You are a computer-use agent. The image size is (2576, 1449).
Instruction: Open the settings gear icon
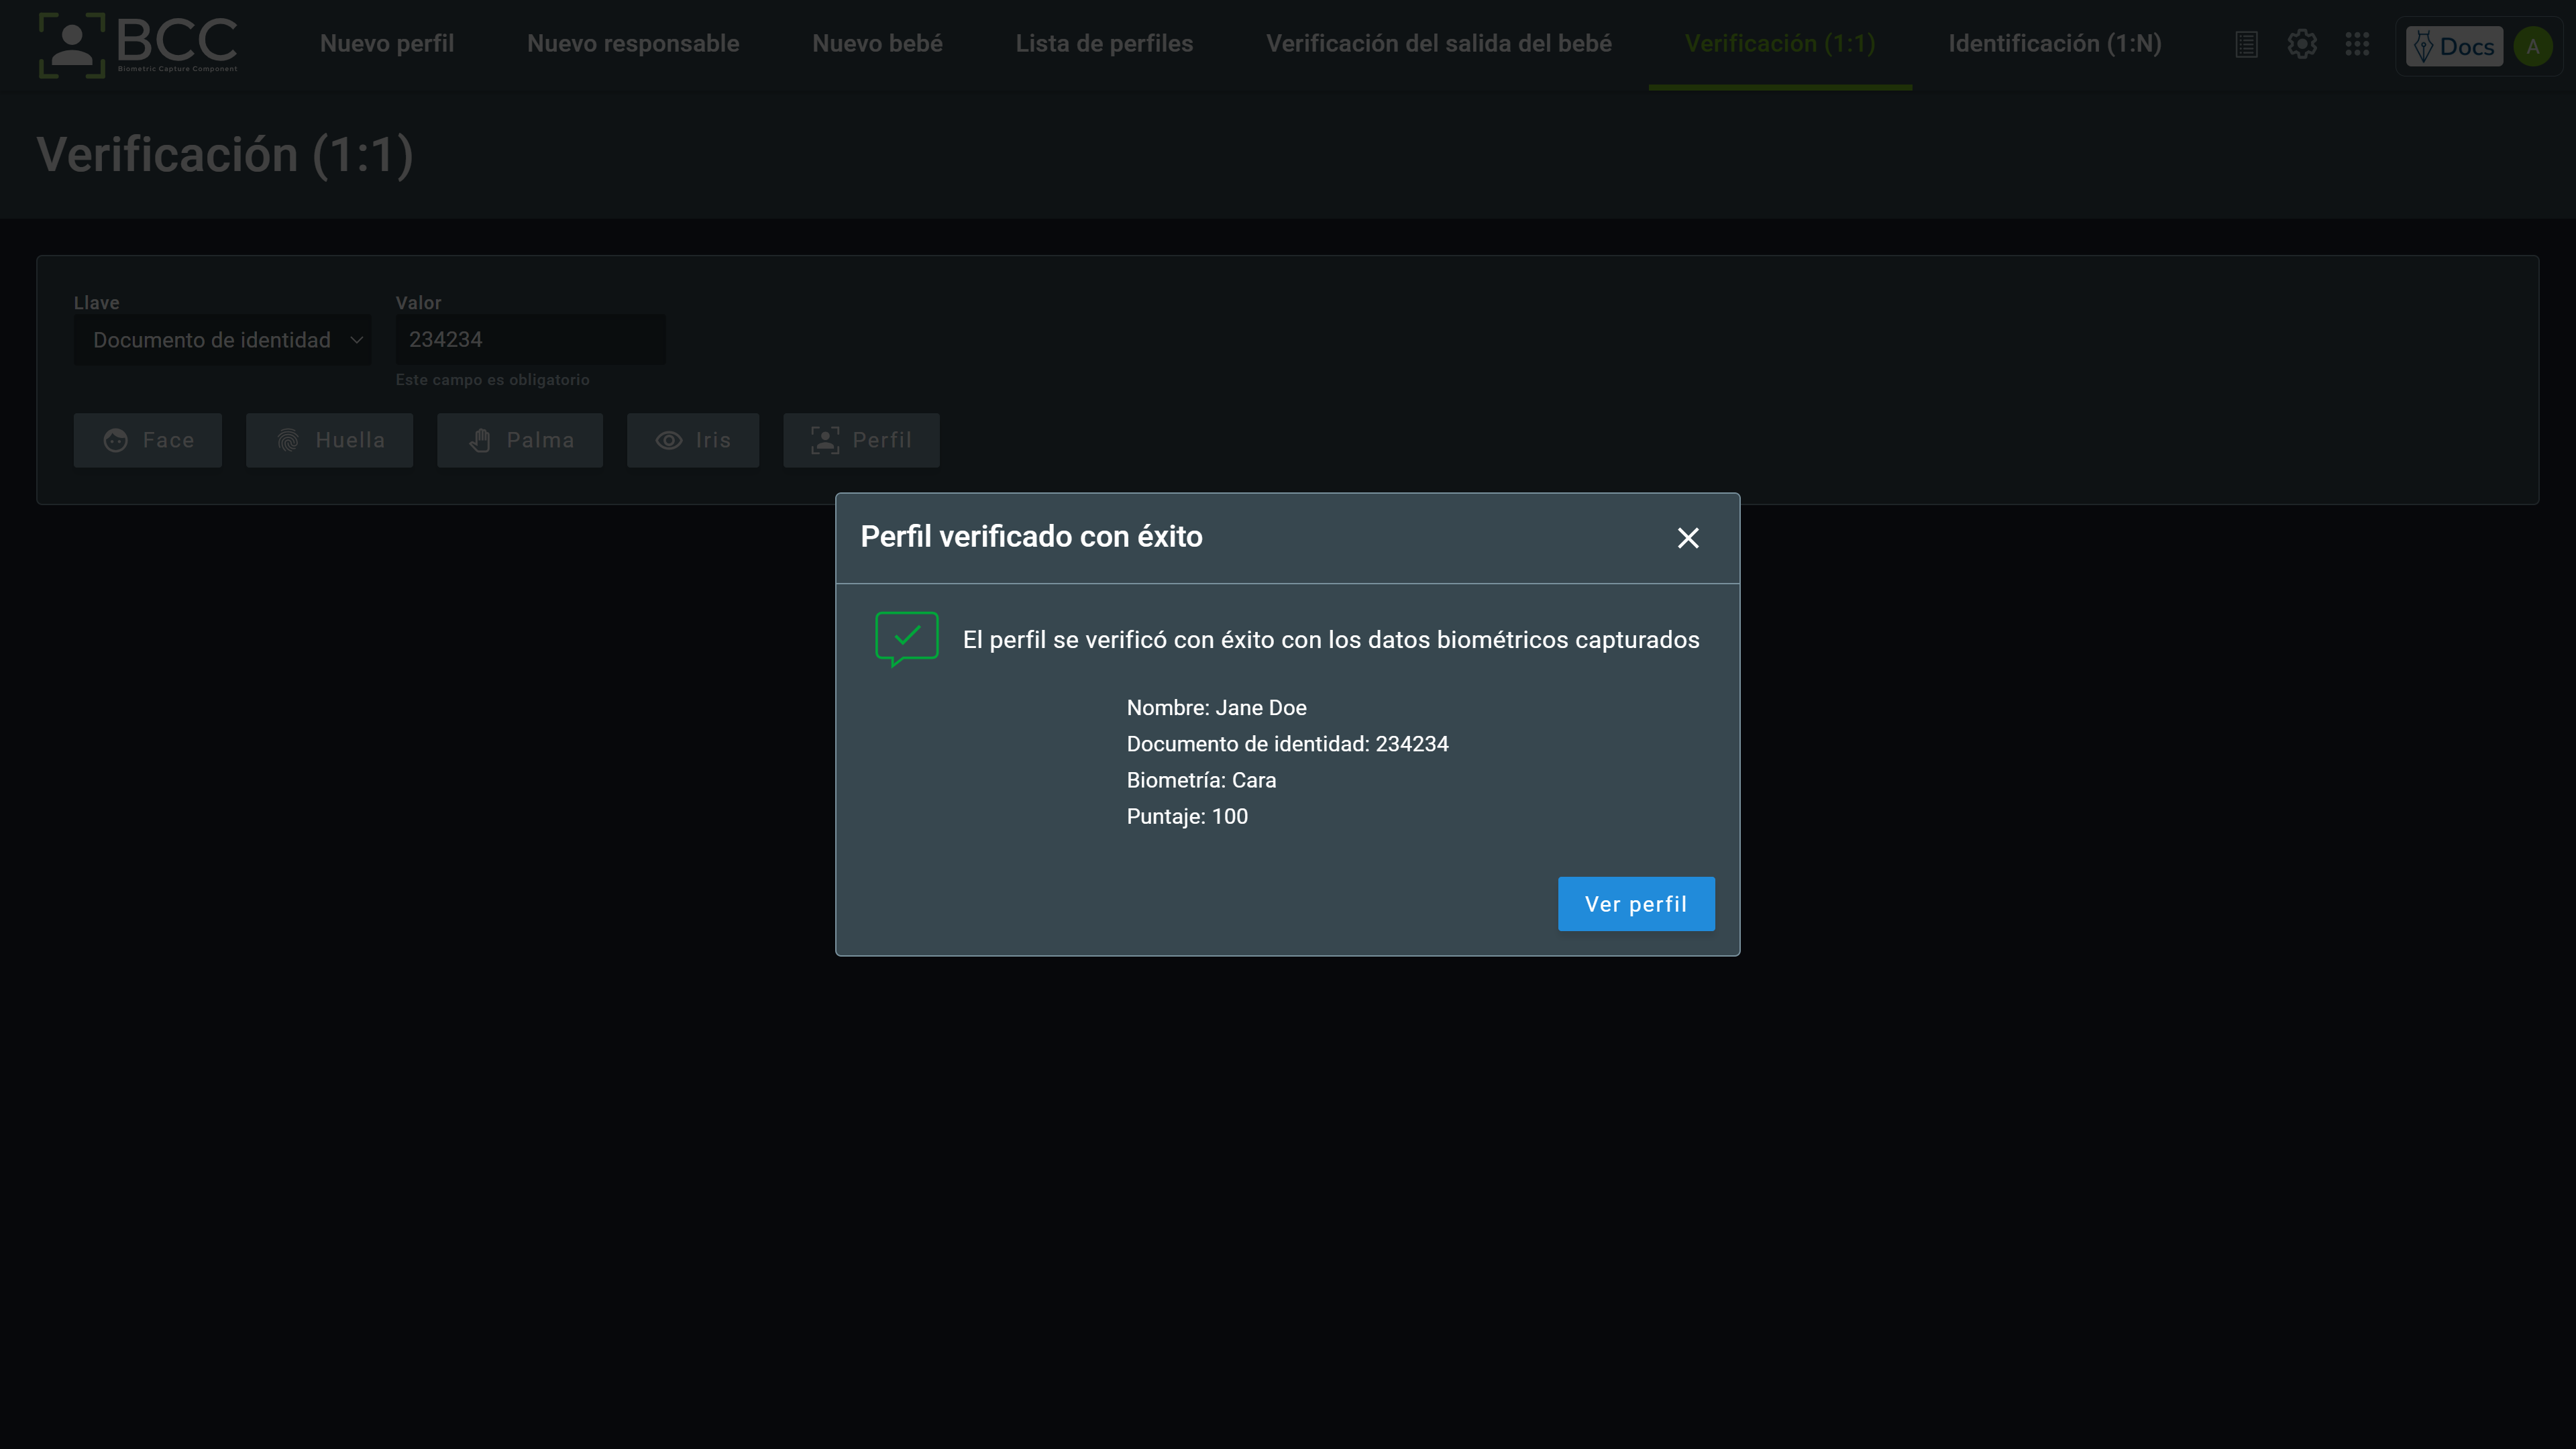click(2302, 45)
